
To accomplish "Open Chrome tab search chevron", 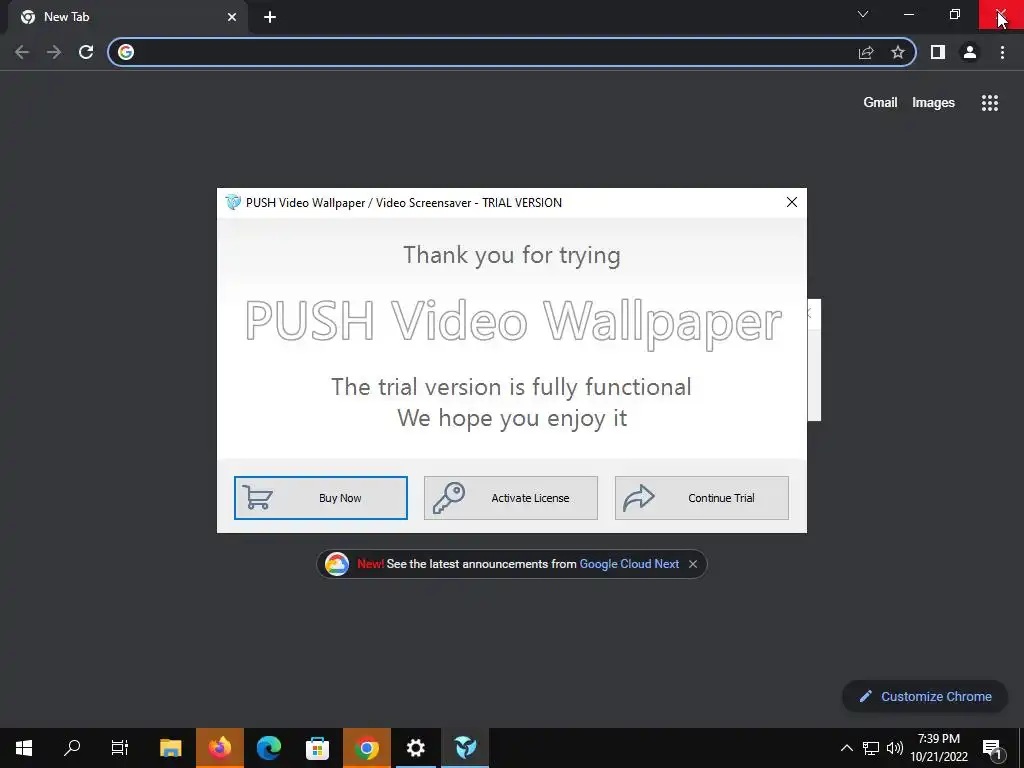I will coord(863,14).
